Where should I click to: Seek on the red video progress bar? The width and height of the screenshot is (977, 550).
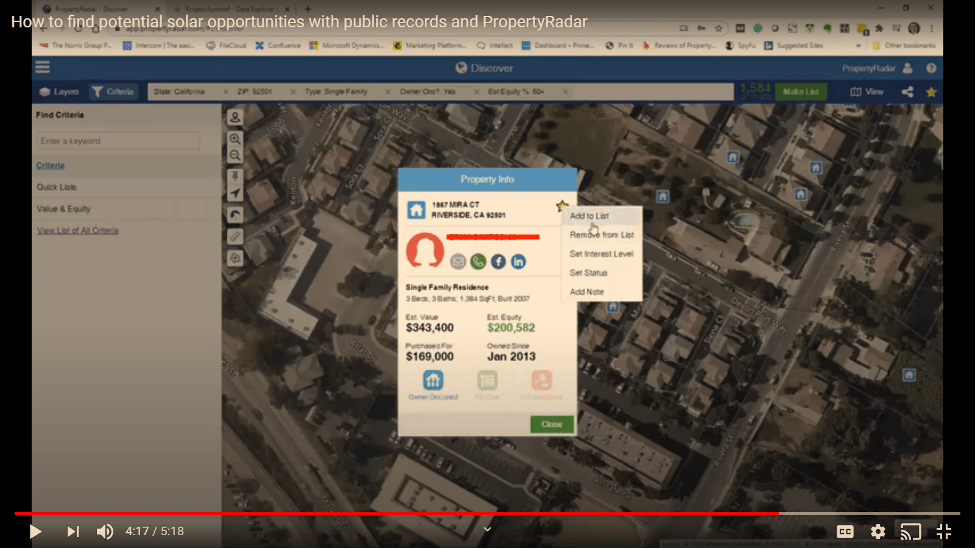pyautogui.click(x=487, y=513)
